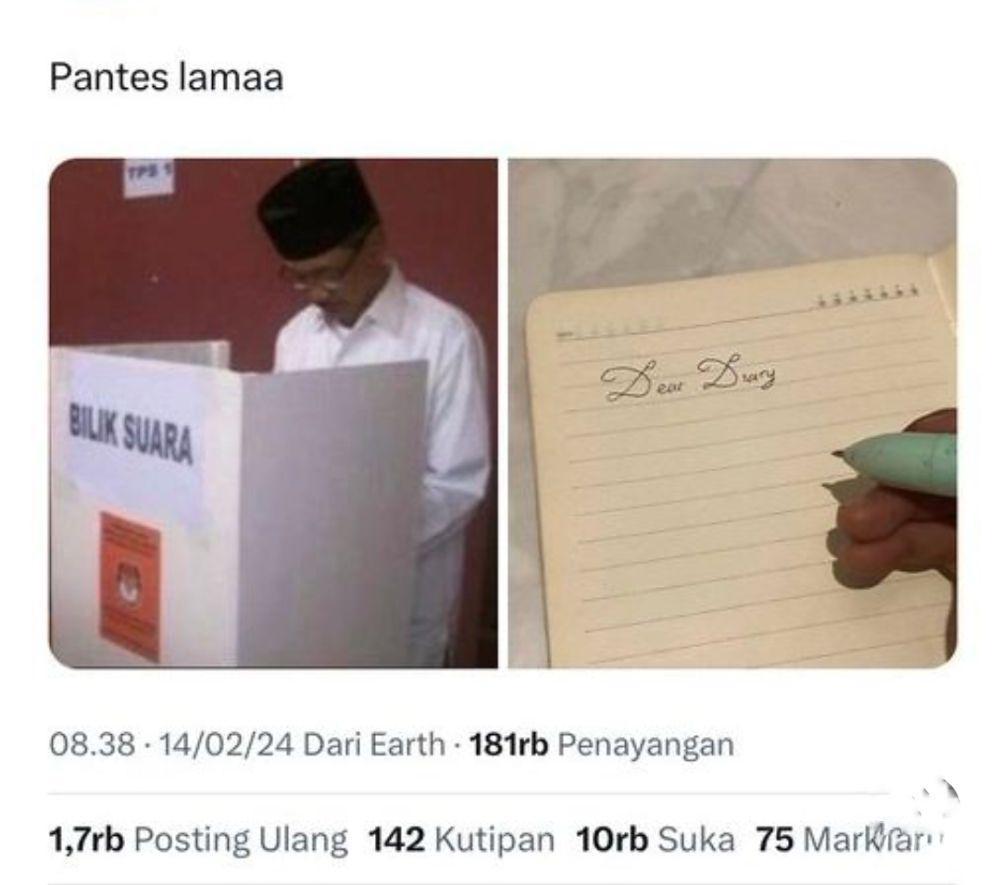Click the 14/02/24 post date
This screenshot has width=1000, height=885.
click(226, 744)
